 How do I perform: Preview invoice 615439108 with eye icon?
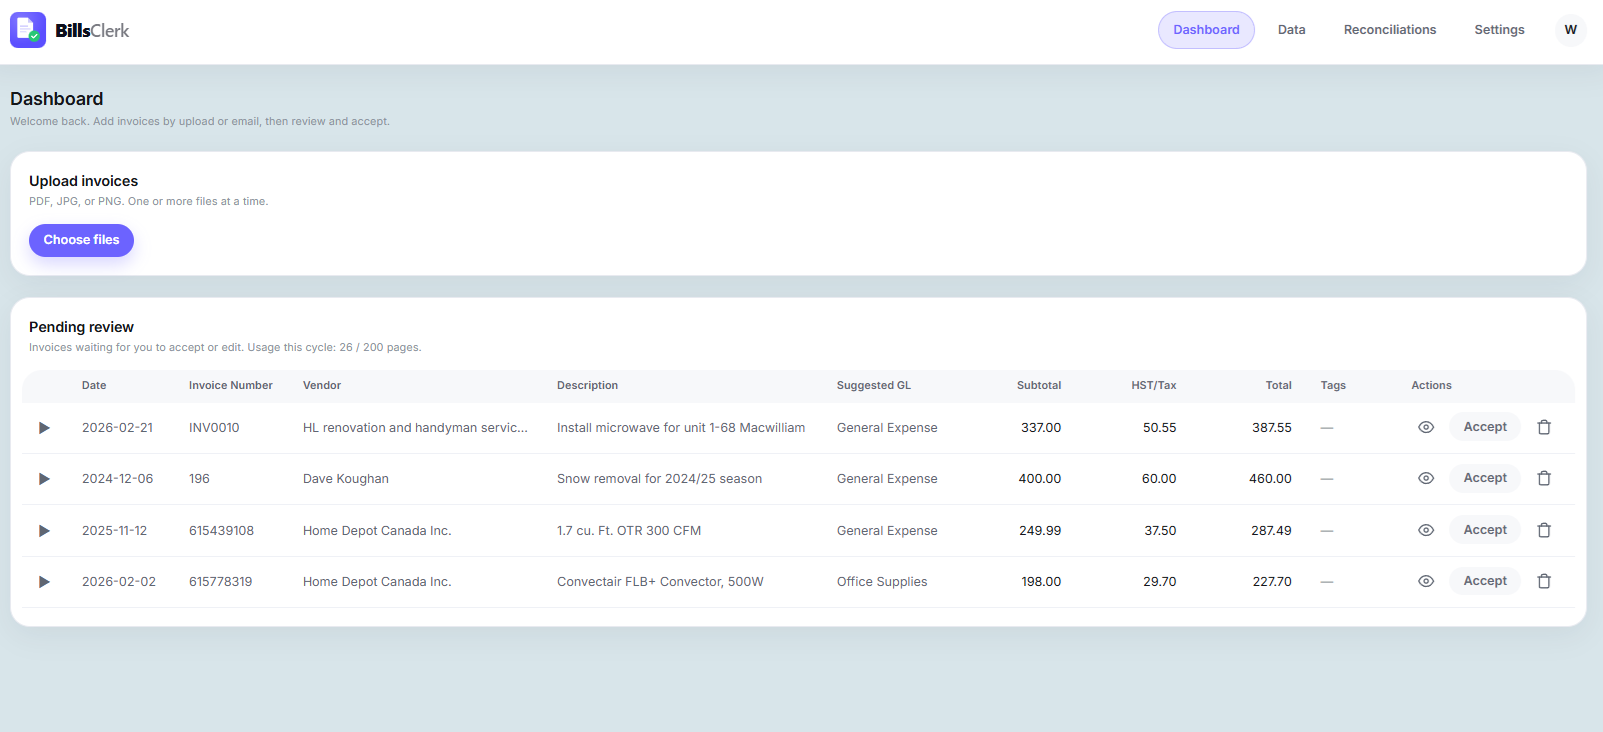tap(1426, 530)
